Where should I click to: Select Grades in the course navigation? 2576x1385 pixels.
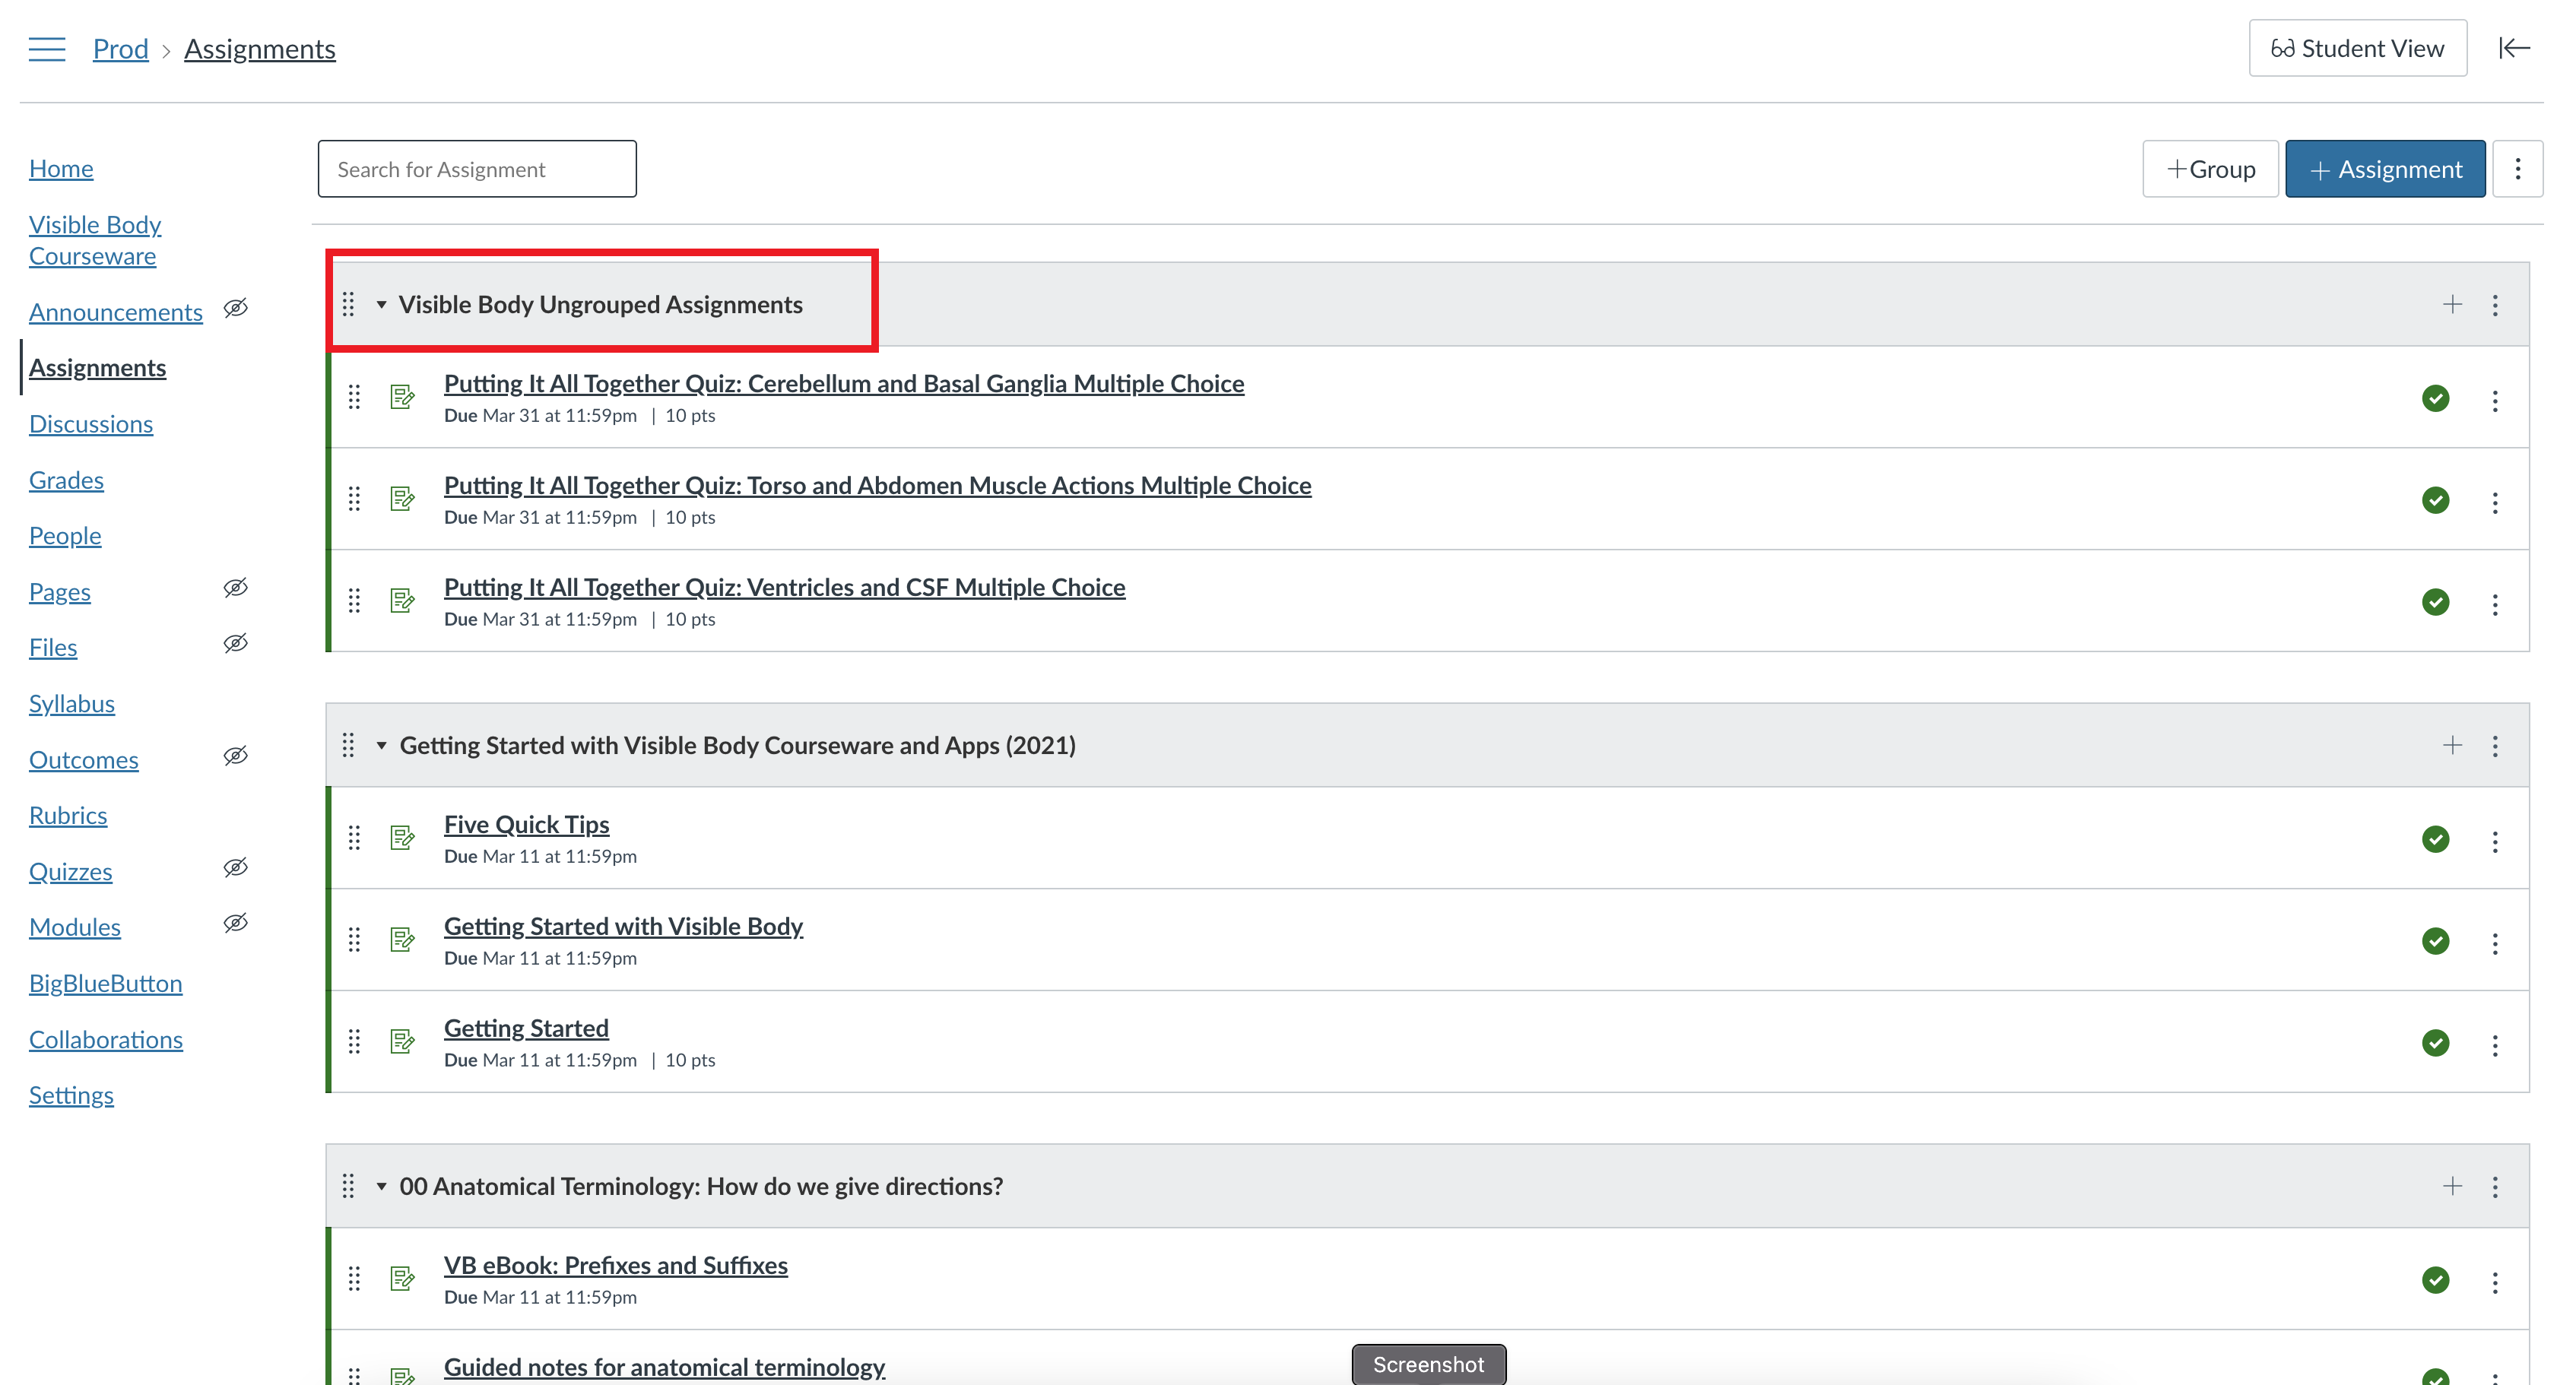[66, 479]
